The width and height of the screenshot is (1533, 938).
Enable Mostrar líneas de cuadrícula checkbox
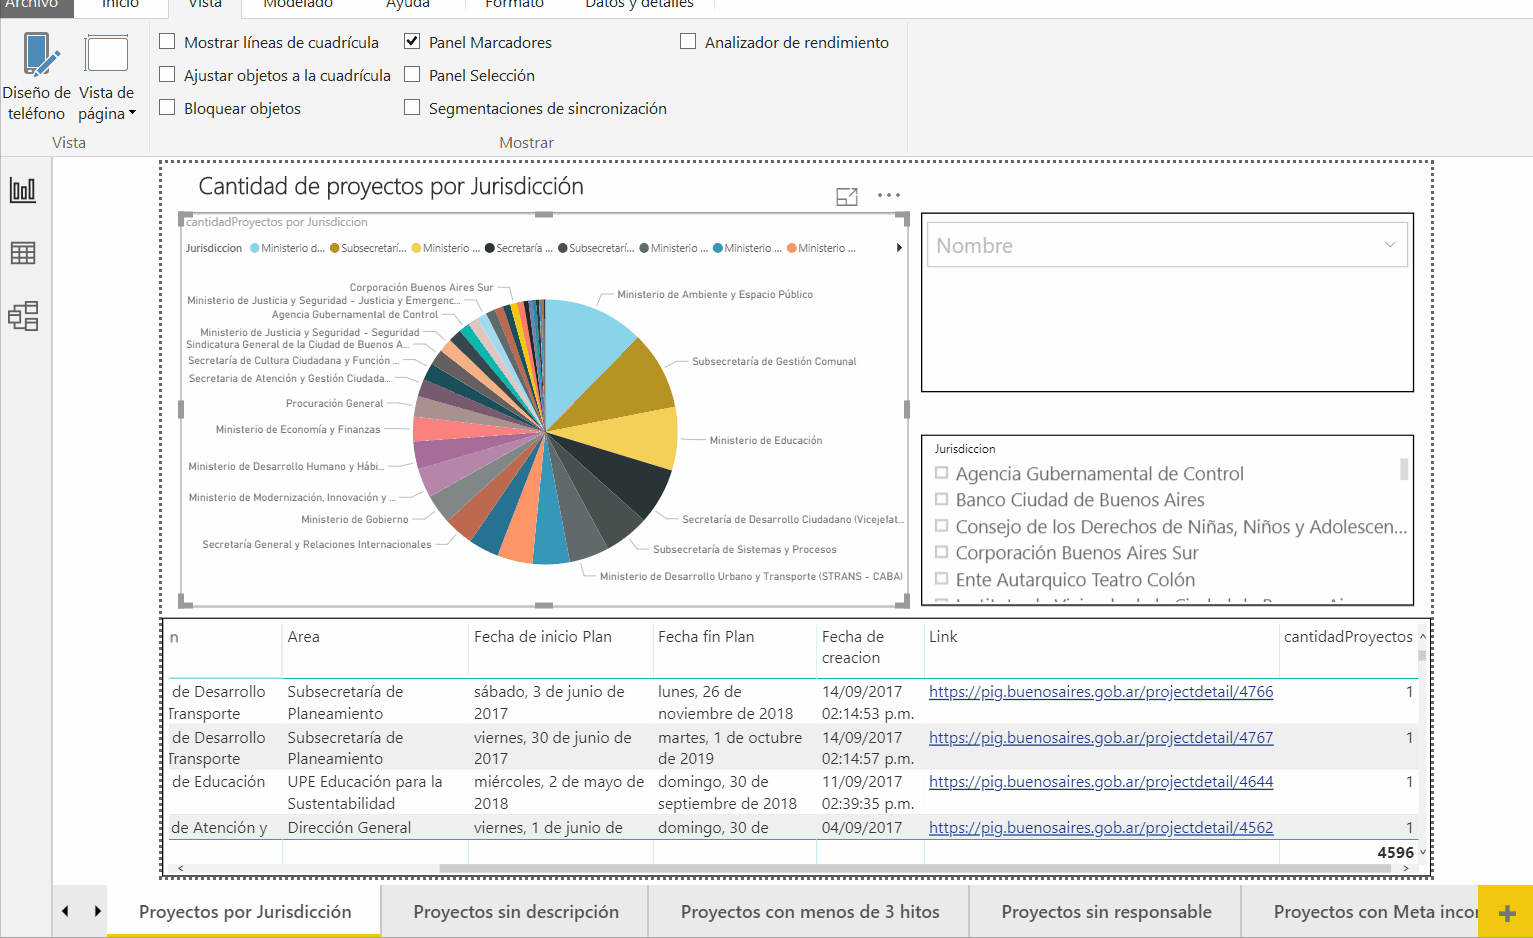point(168,42)
